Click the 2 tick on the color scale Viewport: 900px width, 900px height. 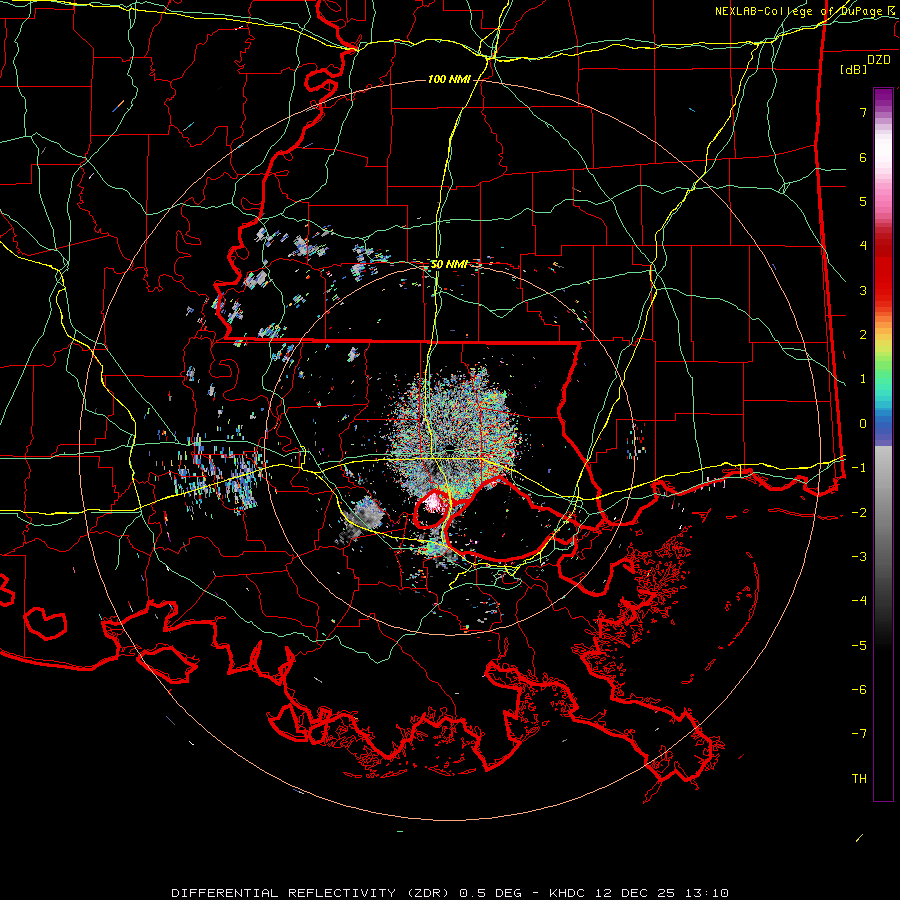(863, 335)
